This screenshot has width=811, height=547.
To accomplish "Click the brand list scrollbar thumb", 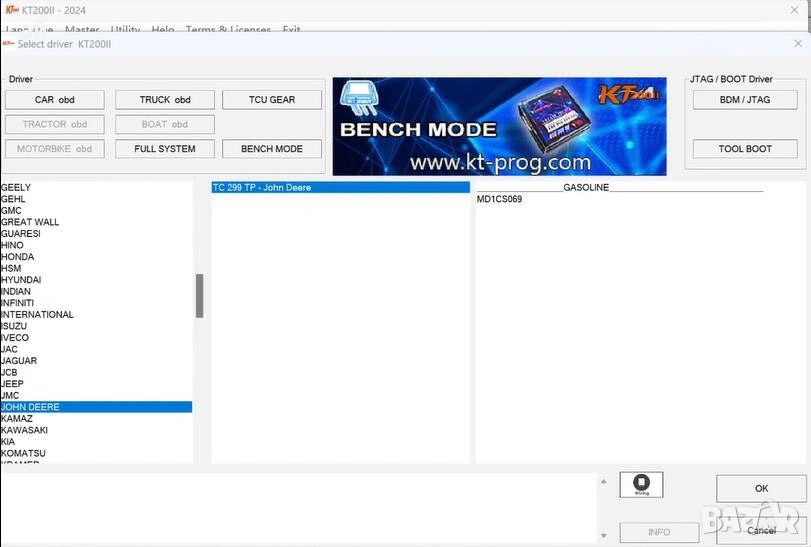I will point(199,296).
